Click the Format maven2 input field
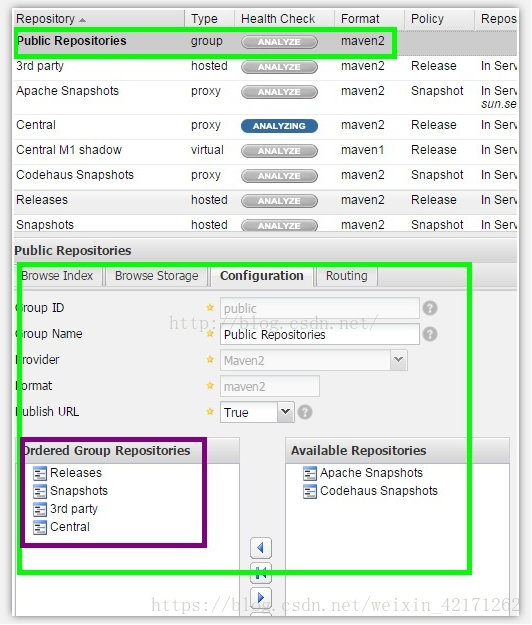The width and height of the screenshot is (532, 625). [x=270, y=386]
